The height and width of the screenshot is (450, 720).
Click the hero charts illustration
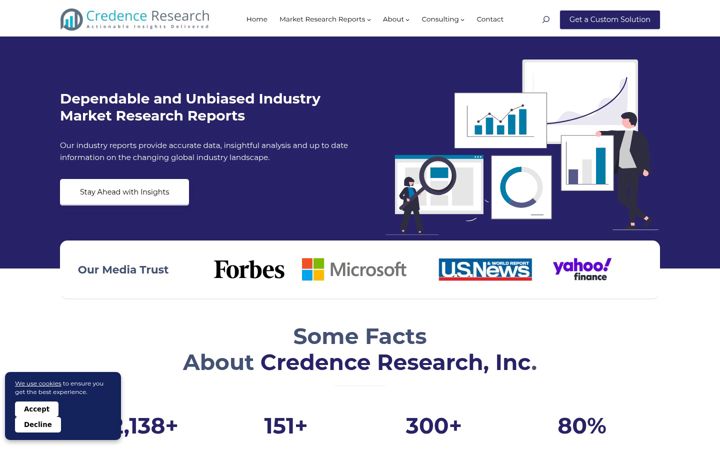click(x=523, y=147)
